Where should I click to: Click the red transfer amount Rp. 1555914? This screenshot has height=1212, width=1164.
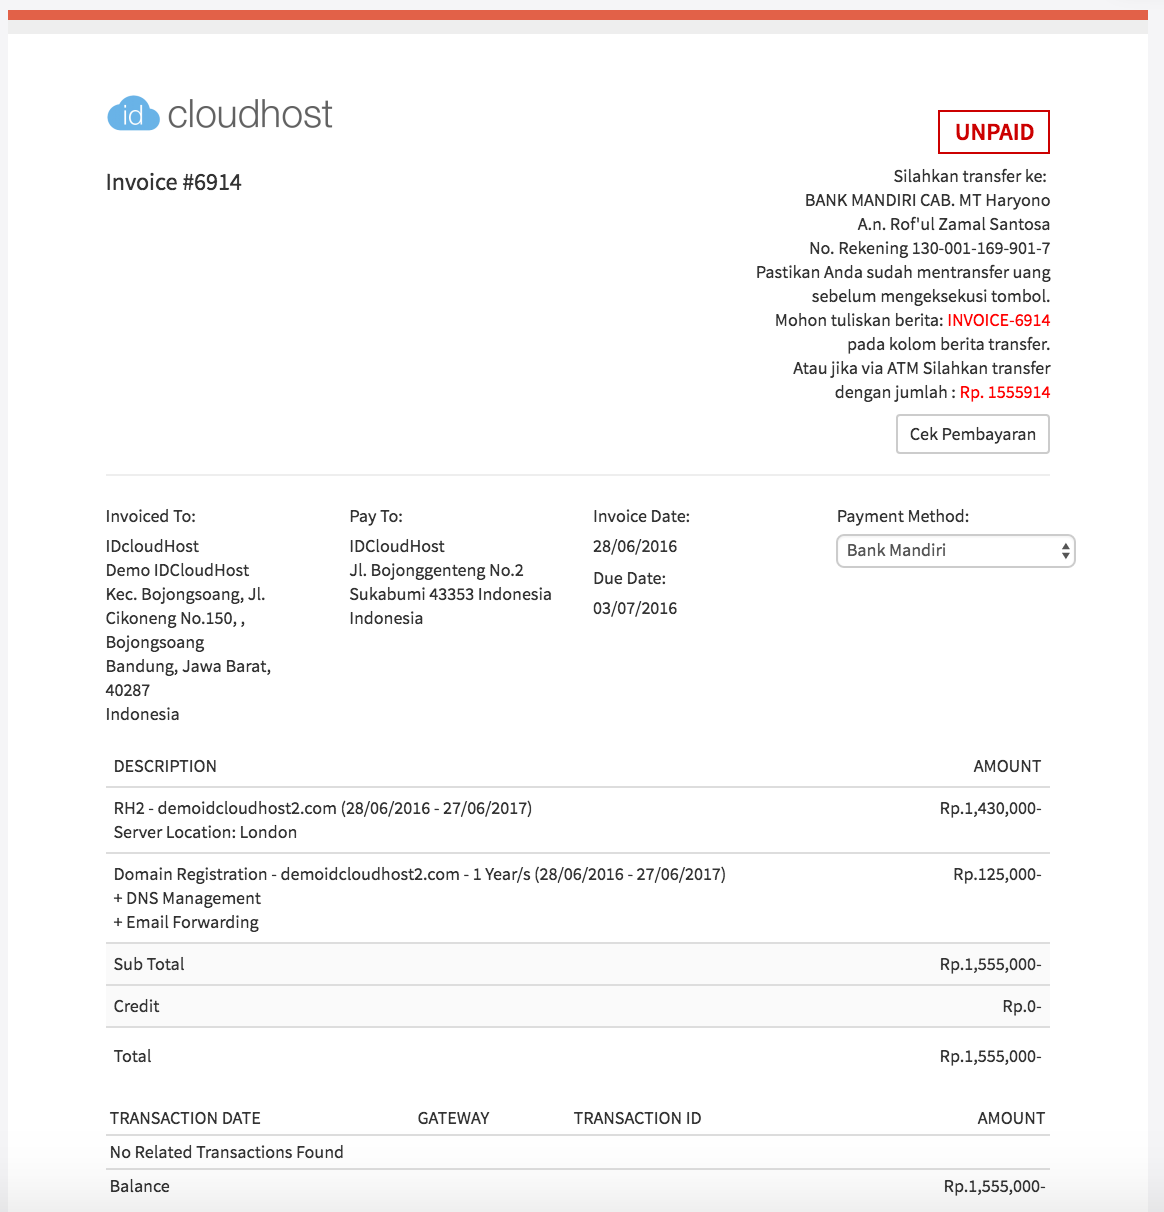point(1004,392)
